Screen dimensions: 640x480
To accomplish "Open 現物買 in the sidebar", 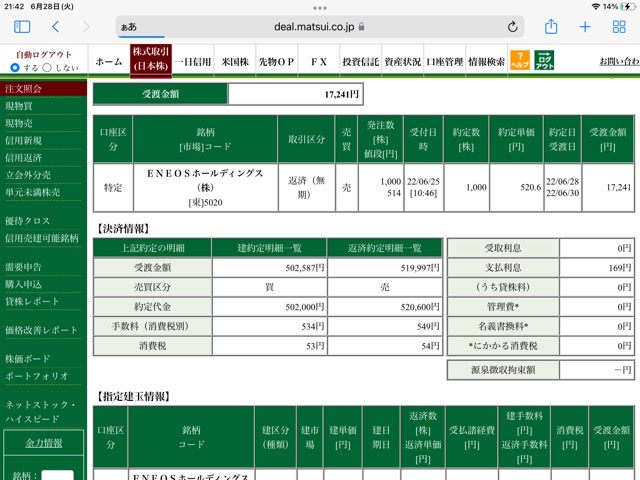I will (x=19, y=106).
